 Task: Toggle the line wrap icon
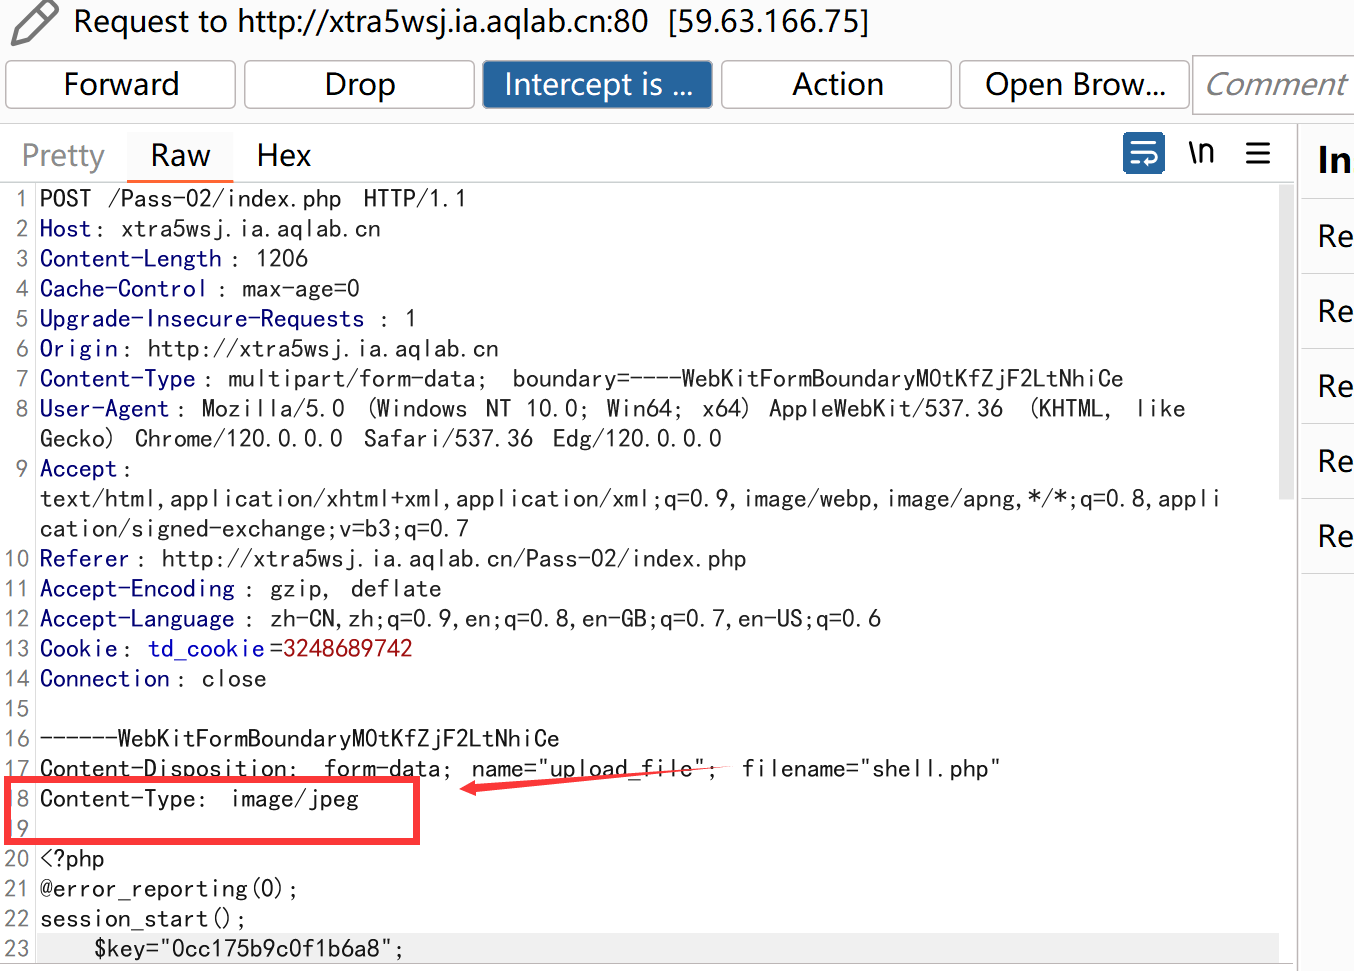click(x=1144, y=153)
